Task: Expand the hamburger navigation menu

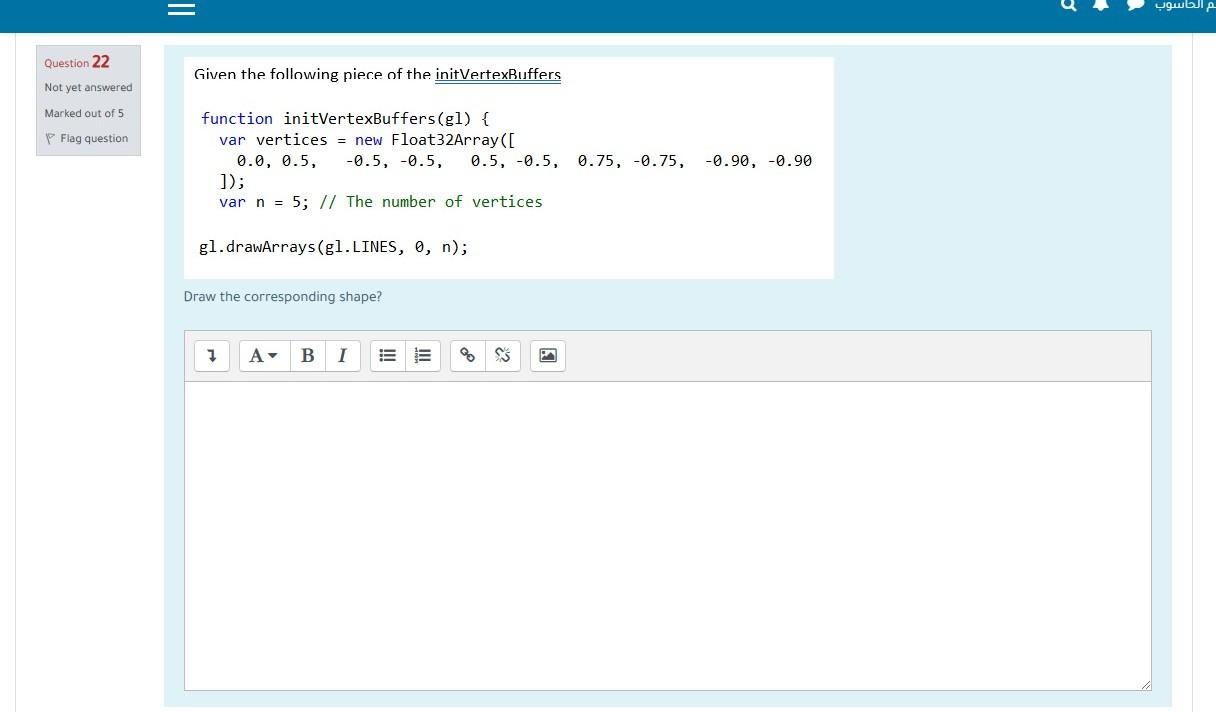Action: click(181, 8)
